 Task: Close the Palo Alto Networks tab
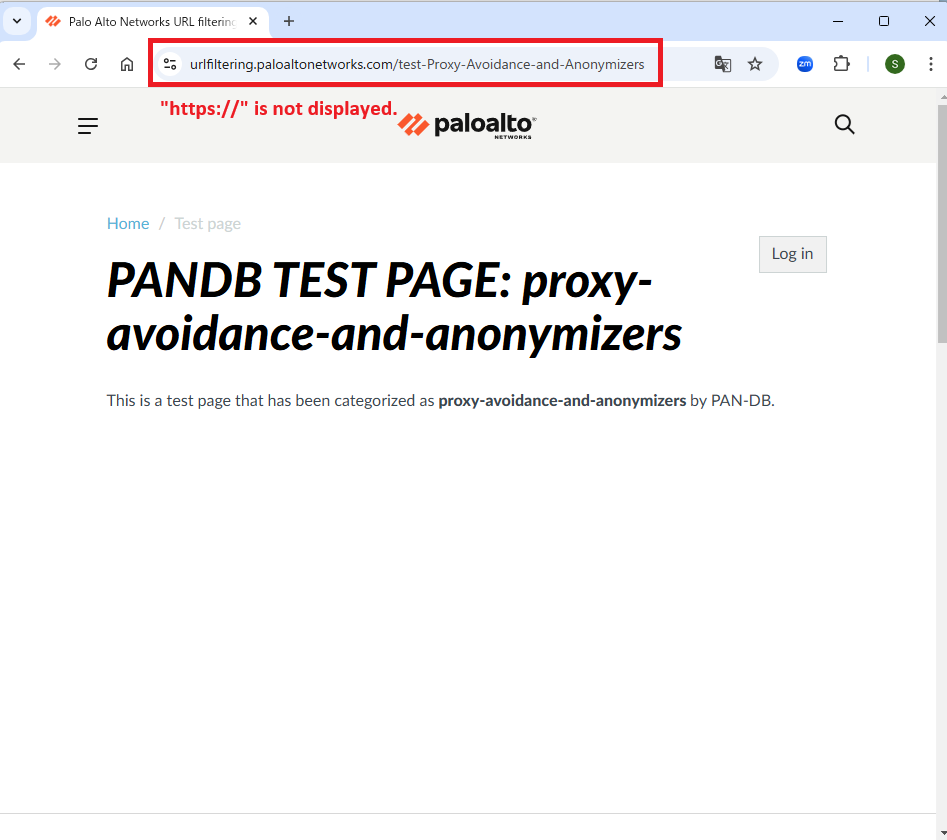(253, 21)
